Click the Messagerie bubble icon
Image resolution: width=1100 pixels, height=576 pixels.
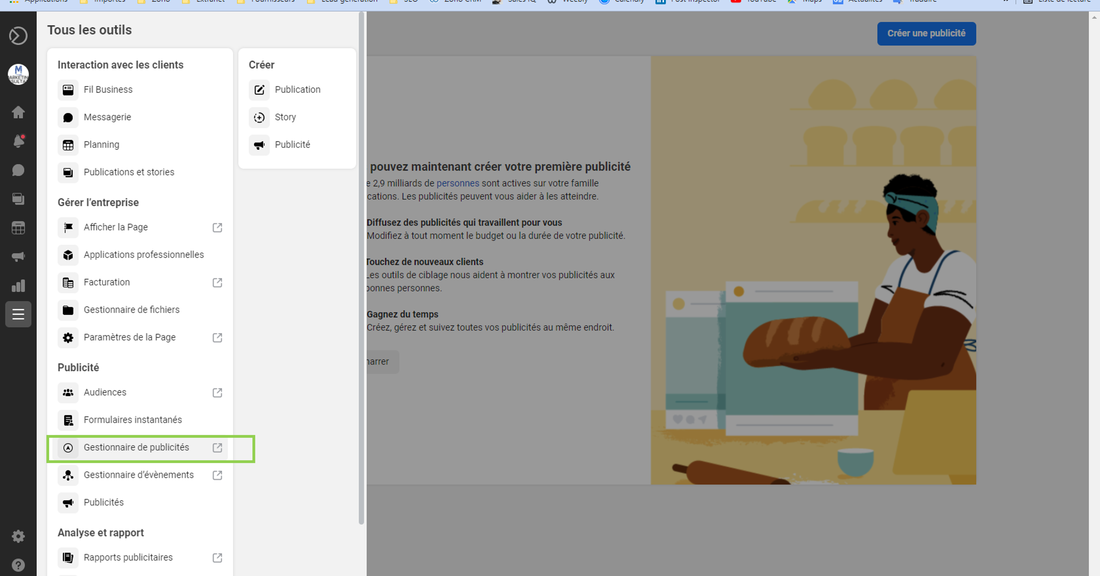pos(68,117)
